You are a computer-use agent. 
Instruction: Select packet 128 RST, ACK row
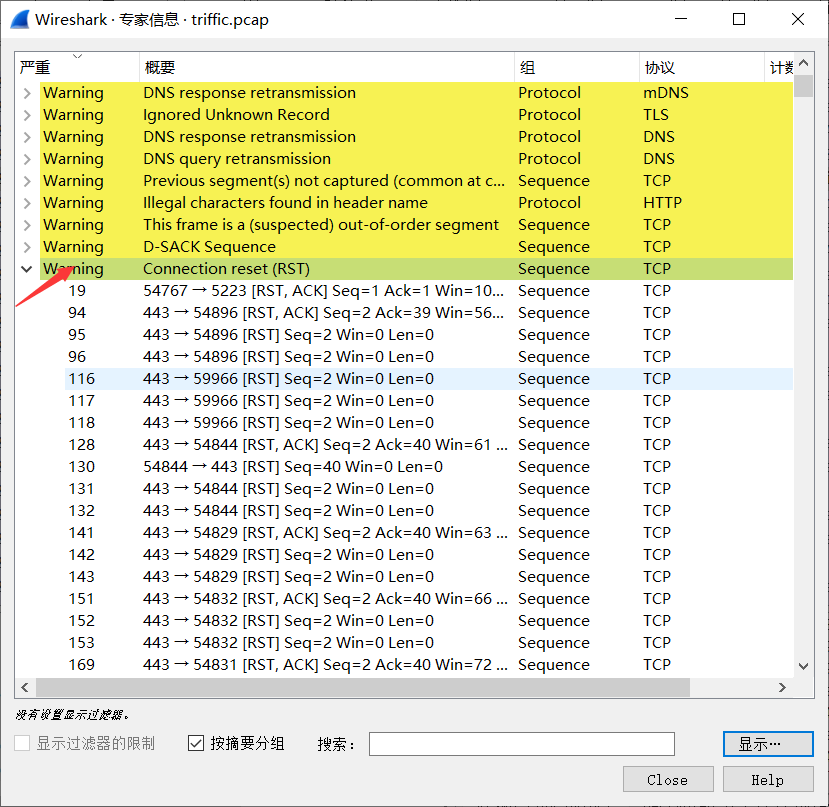coord(429,445)
